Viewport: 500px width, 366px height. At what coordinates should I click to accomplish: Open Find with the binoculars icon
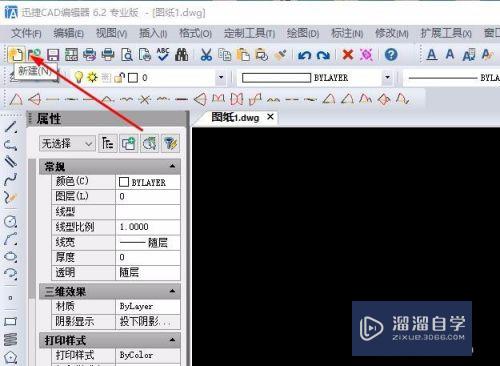click(182, 55)
